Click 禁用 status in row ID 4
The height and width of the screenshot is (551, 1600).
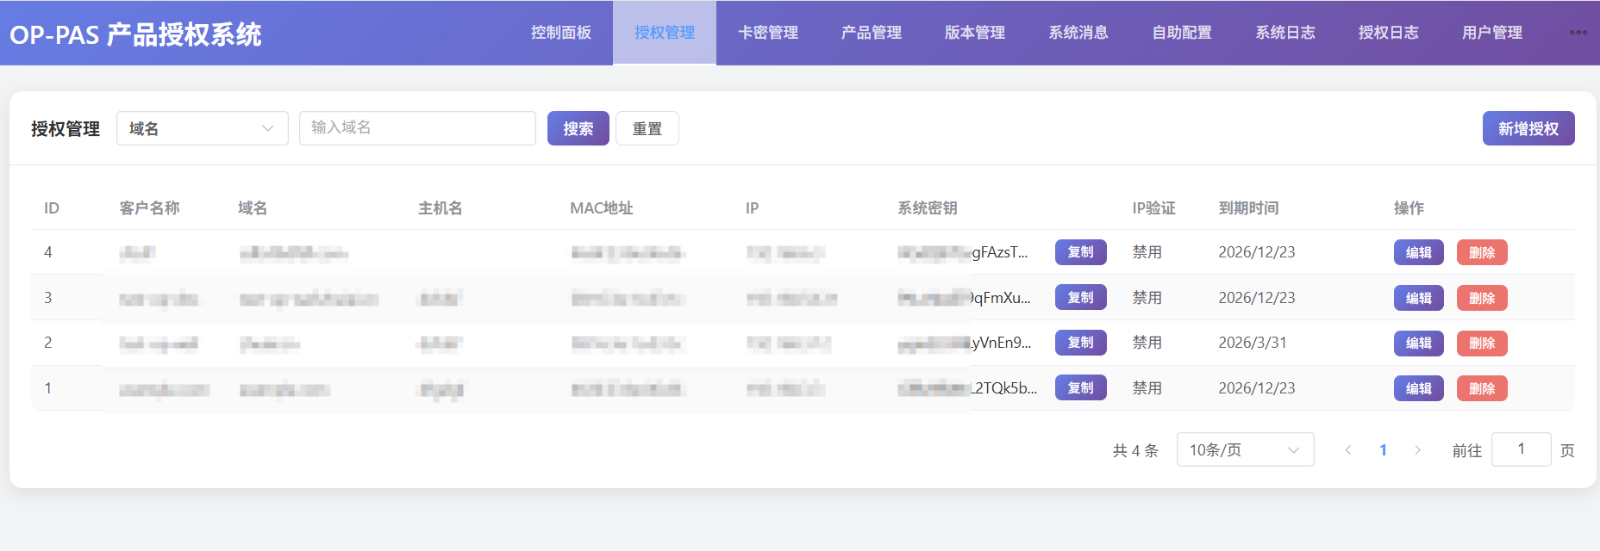1147,252
